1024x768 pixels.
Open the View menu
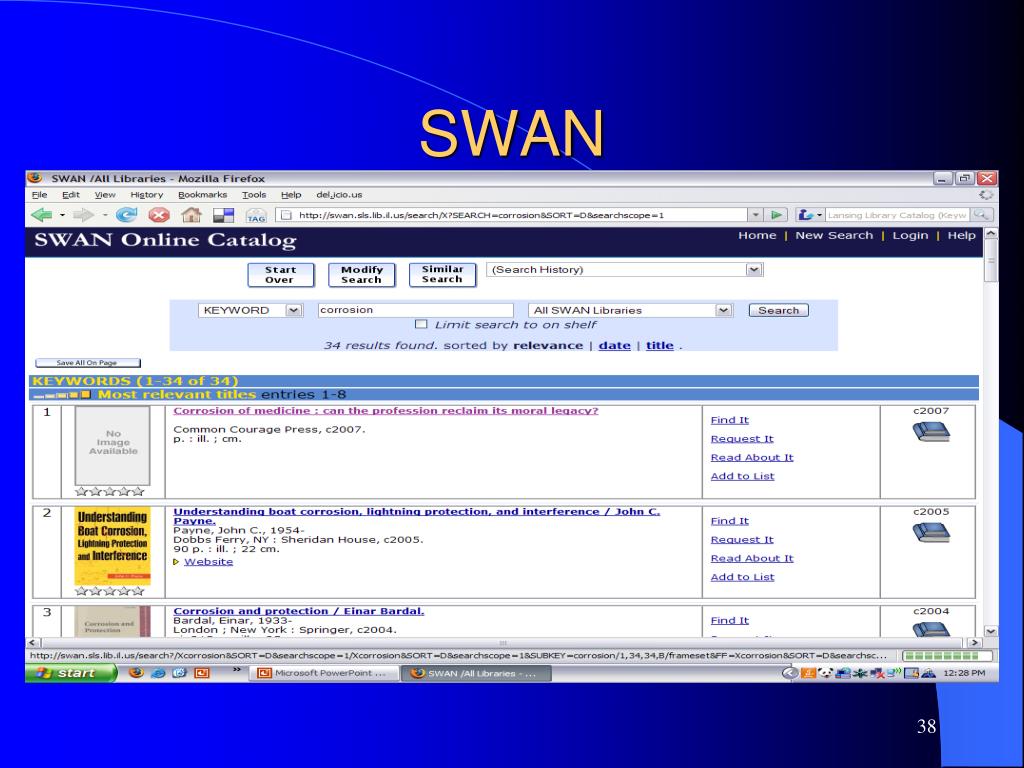point(104,195)
